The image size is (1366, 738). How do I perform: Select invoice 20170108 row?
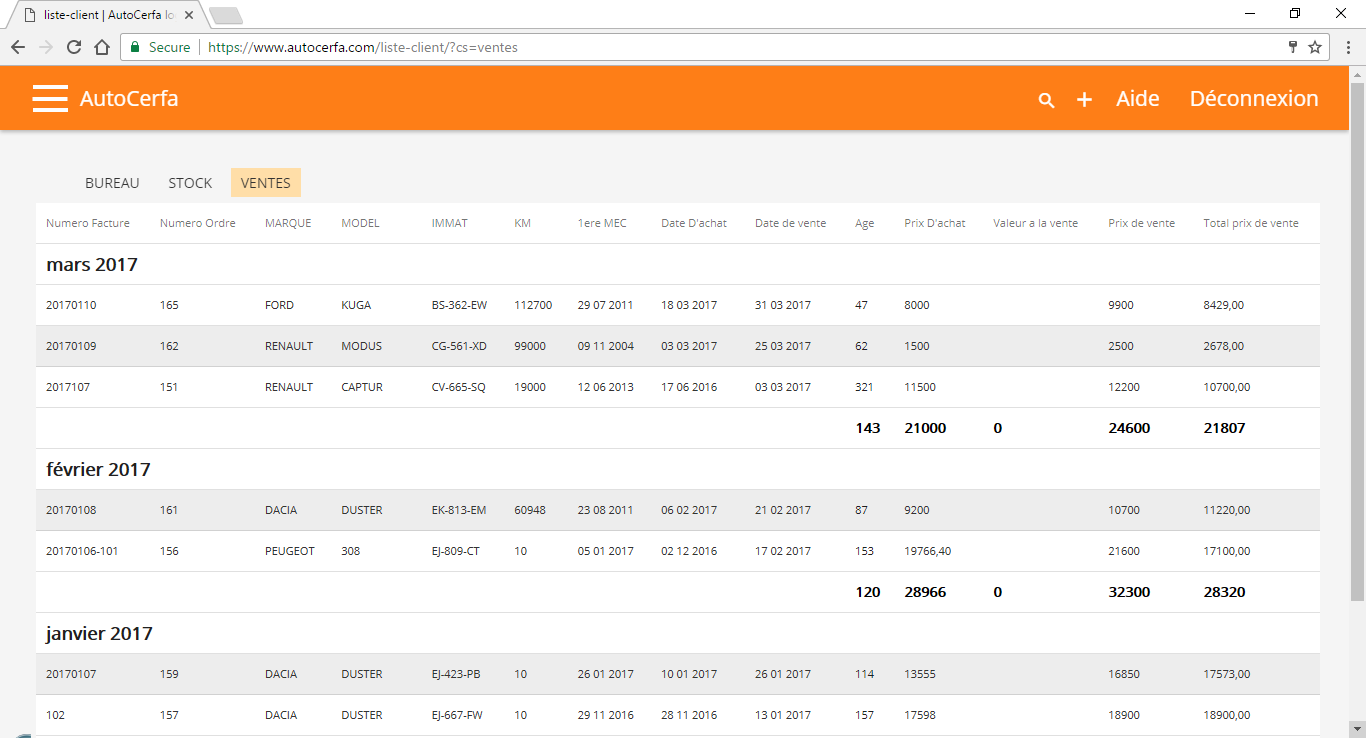tap(678, 510)
